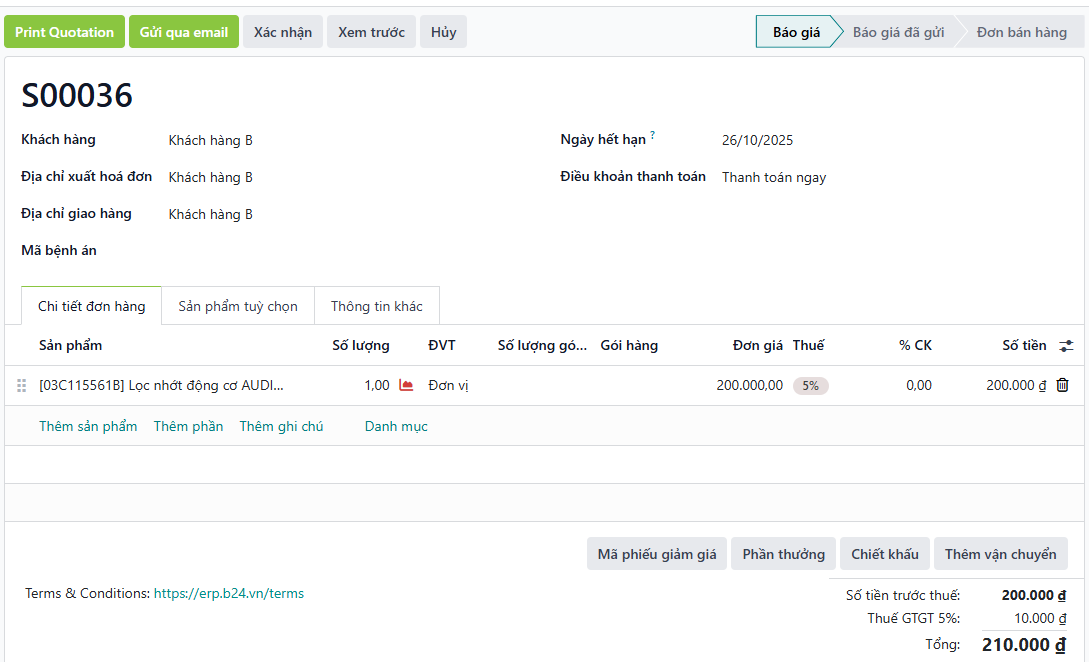Cancel the quotation with Hủy

pos(443,32)
